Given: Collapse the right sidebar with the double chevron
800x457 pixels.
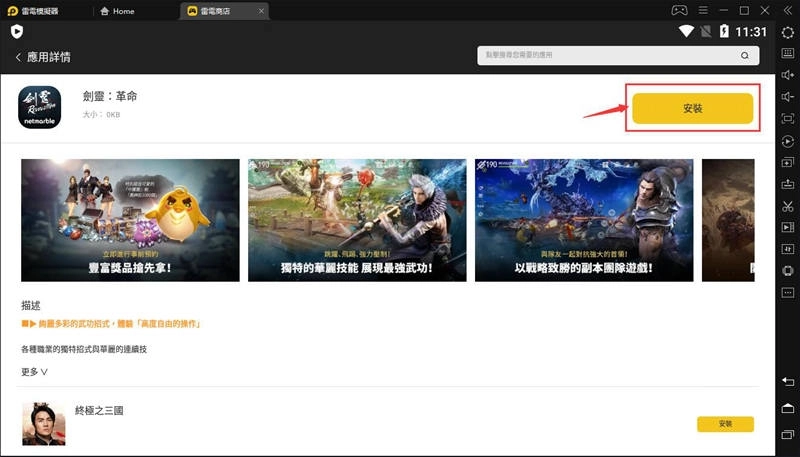Looking at the screenshot, I should point(788,10).
